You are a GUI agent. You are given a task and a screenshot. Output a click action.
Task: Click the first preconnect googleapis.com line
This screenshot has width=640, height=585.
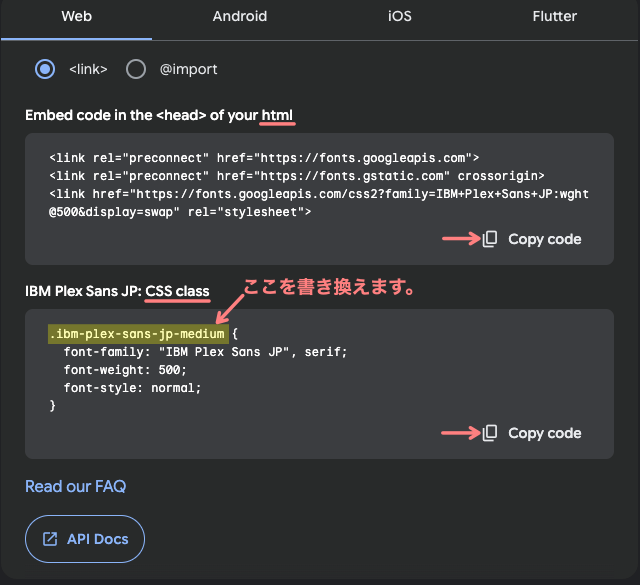click(x=264, y=158)
